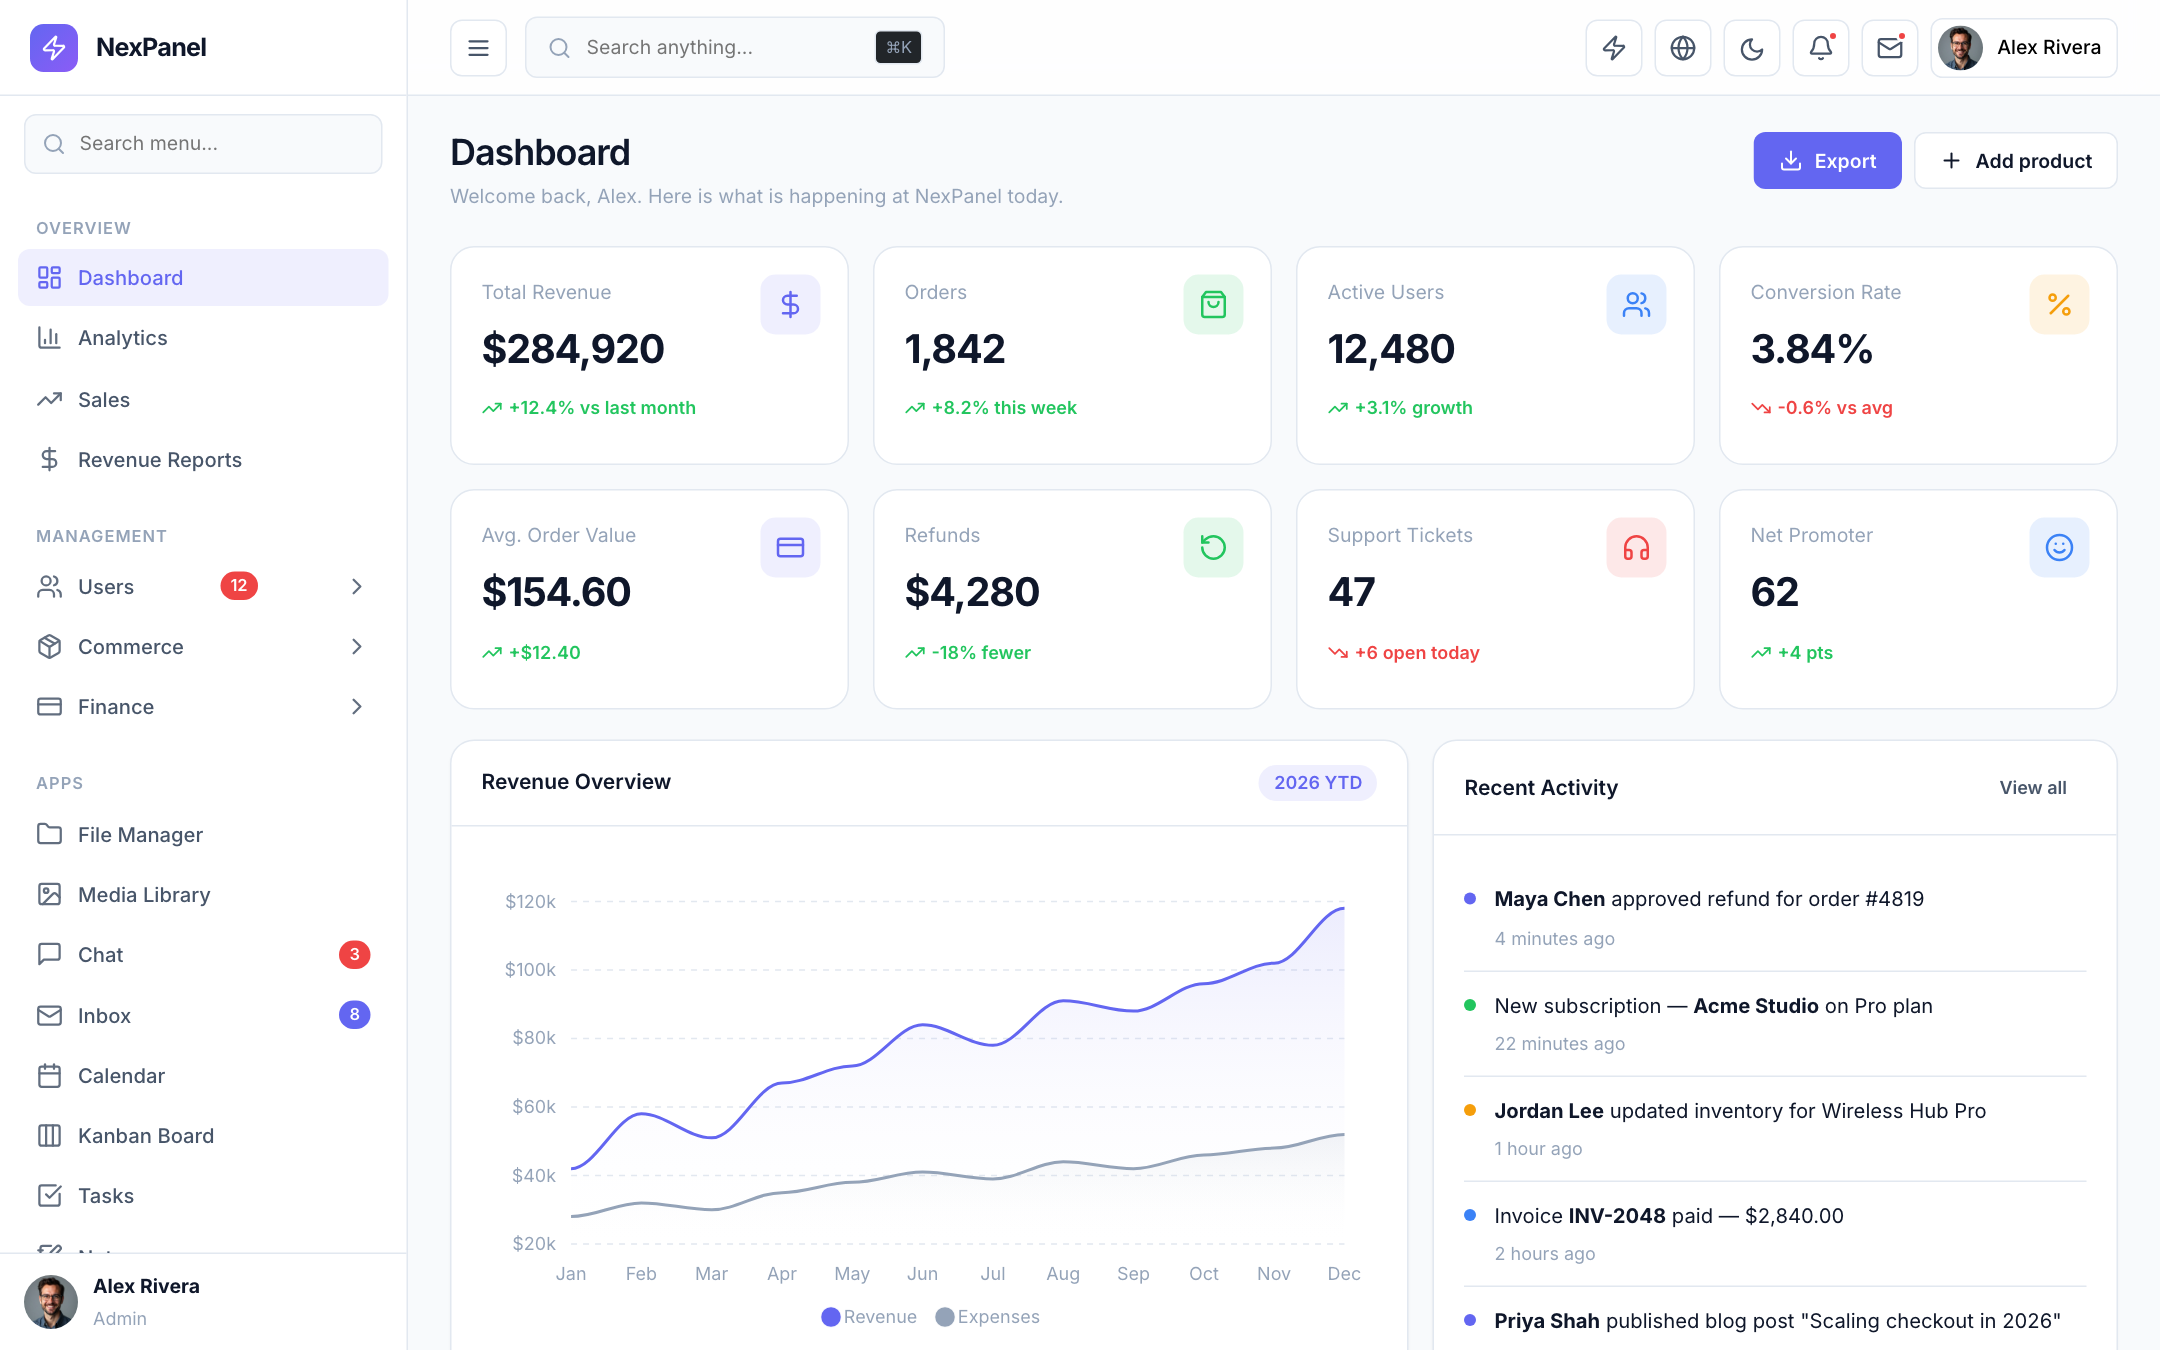Click the refresh arrow icon on Refunds card
Screen dimensions: 2160x1350
pos(1213,547)
